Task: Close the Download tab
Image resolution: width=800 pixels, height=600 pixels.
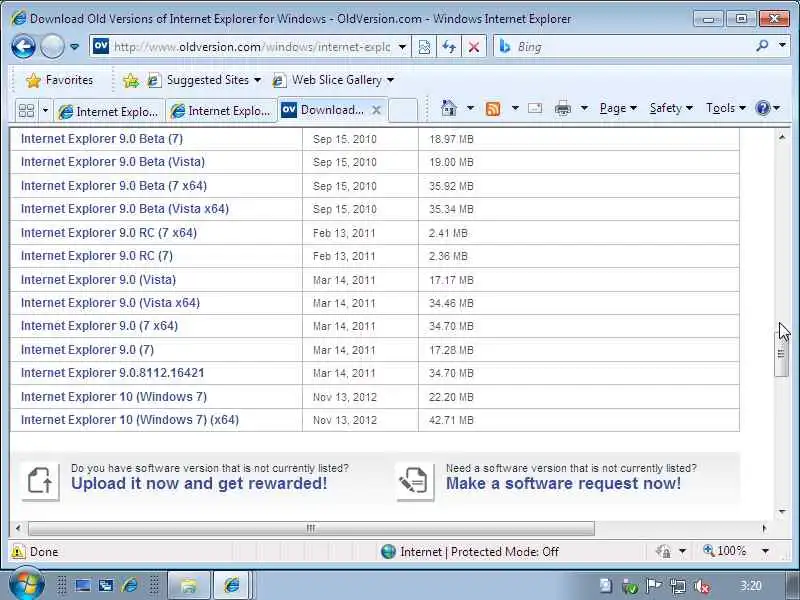Action: coord(376,110)
